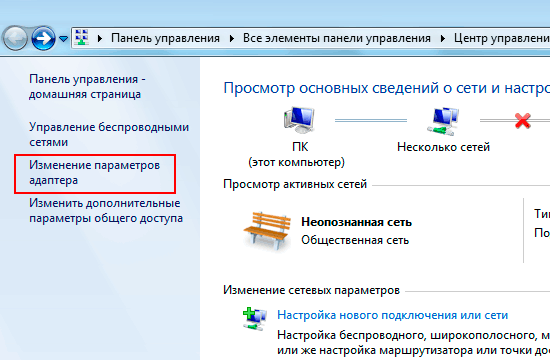Image resolution: width=550 pixels, height=360 pixels.
Task: Click the new connection setup icon
Action: 255,319
